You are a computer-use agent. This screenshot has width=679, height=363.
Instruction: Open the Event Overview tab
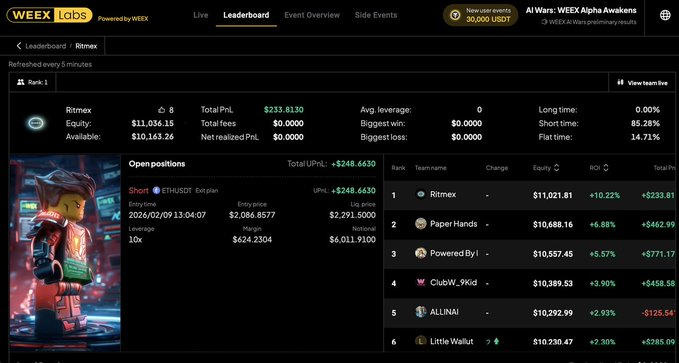pos(312,15)
